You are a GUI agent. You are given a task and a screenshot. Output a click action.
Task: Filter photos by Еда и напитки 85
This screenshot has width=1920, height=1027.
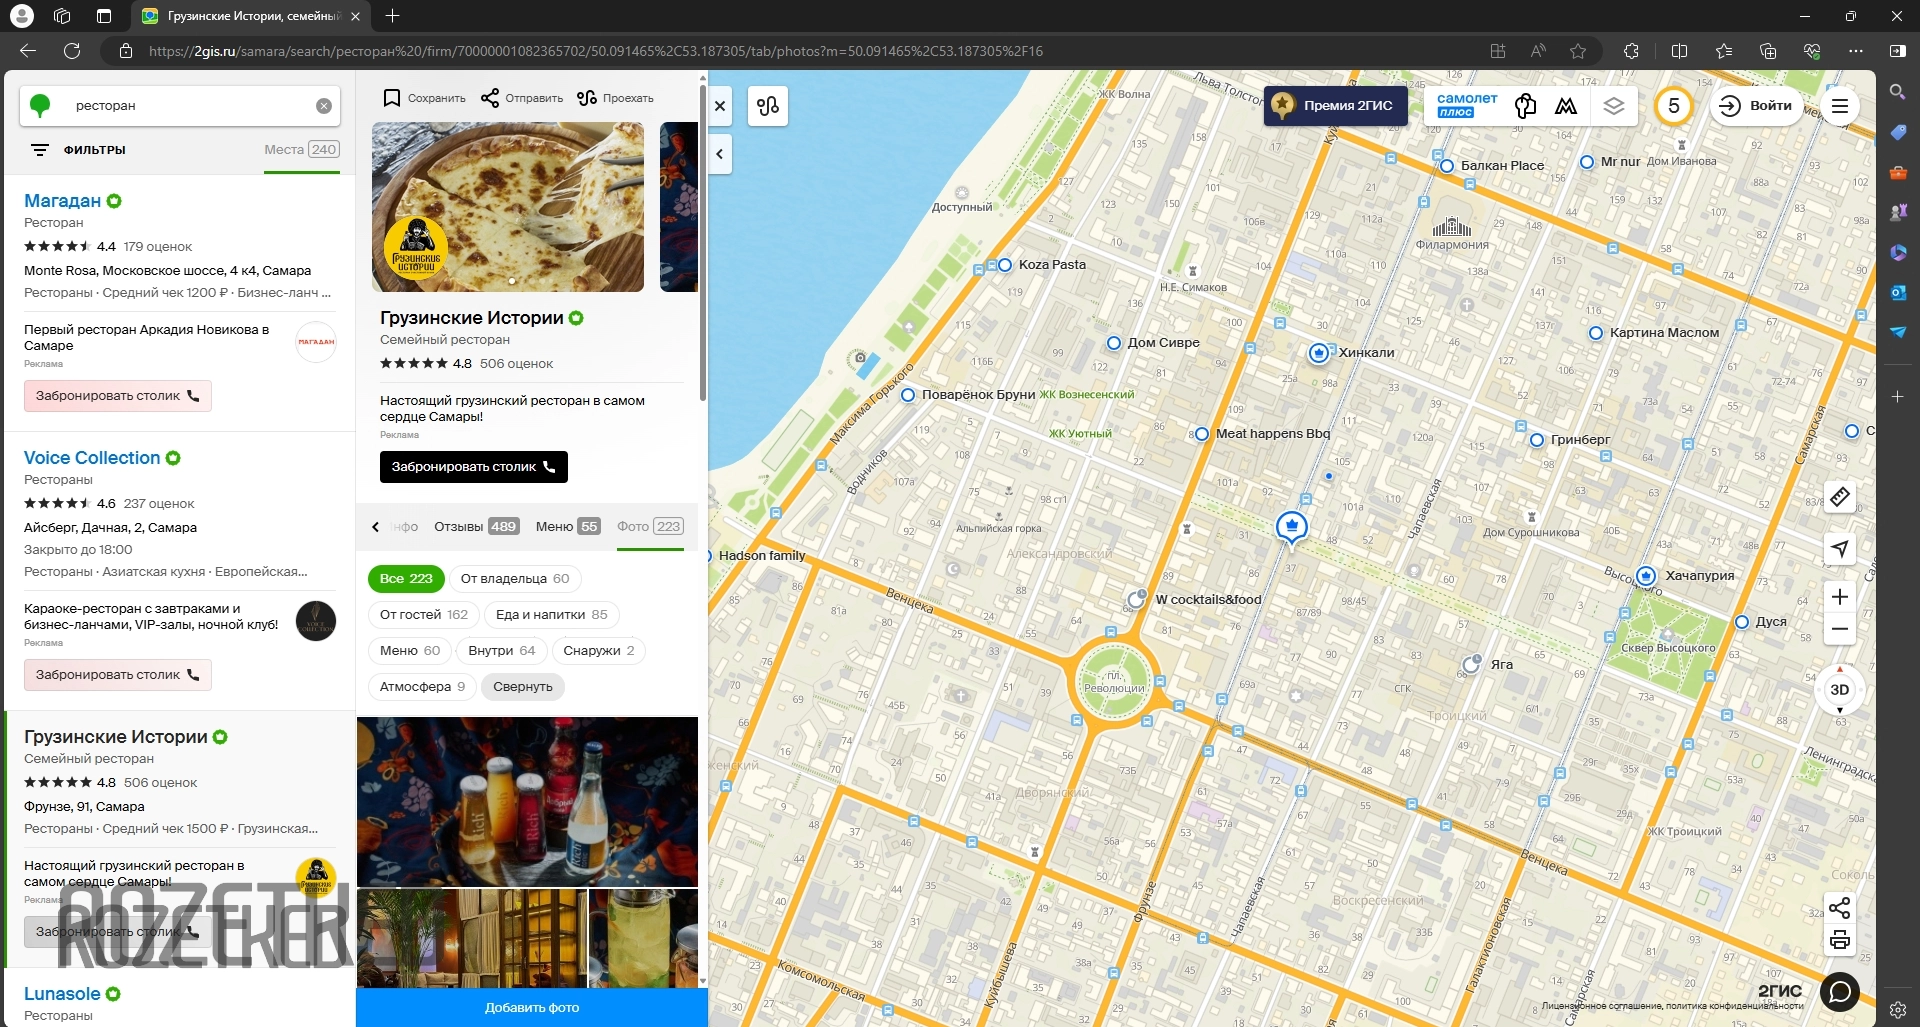[x=552, y=615]
